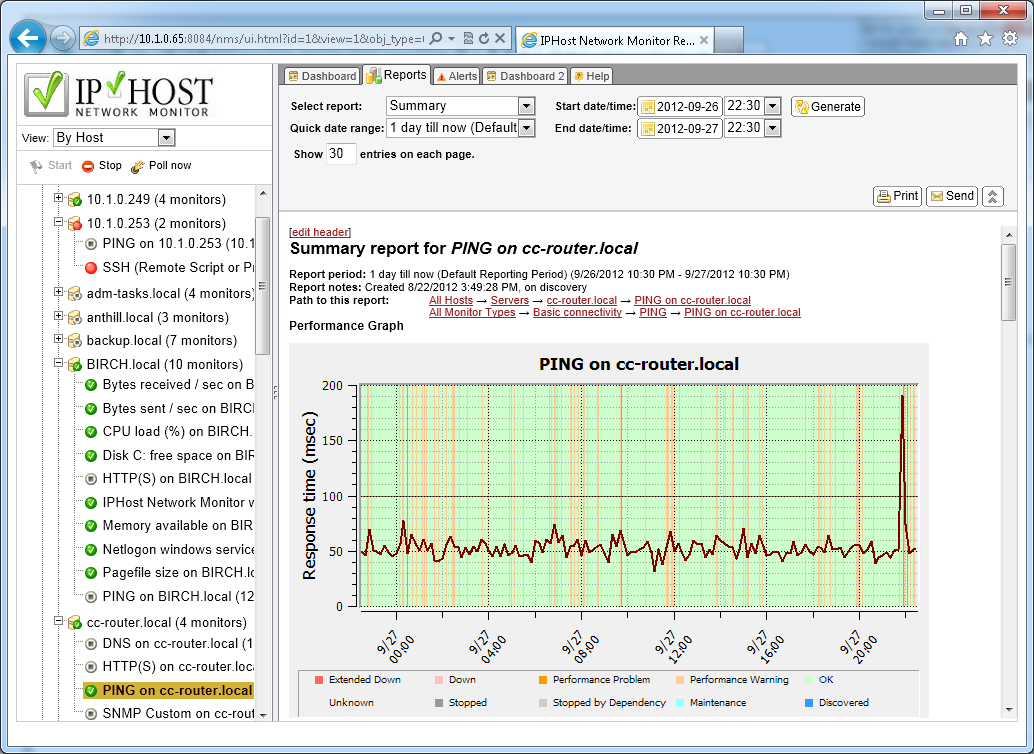Click the Generate report button

827,107
